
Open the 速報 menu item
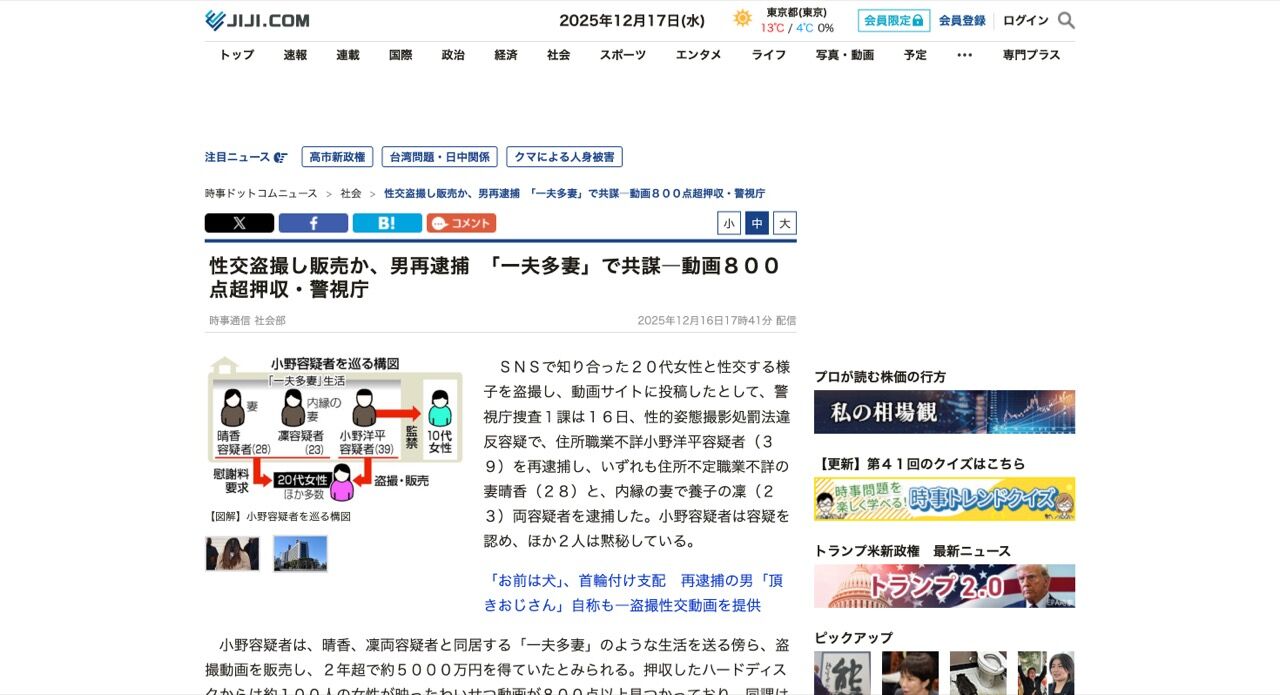[295, 55]
